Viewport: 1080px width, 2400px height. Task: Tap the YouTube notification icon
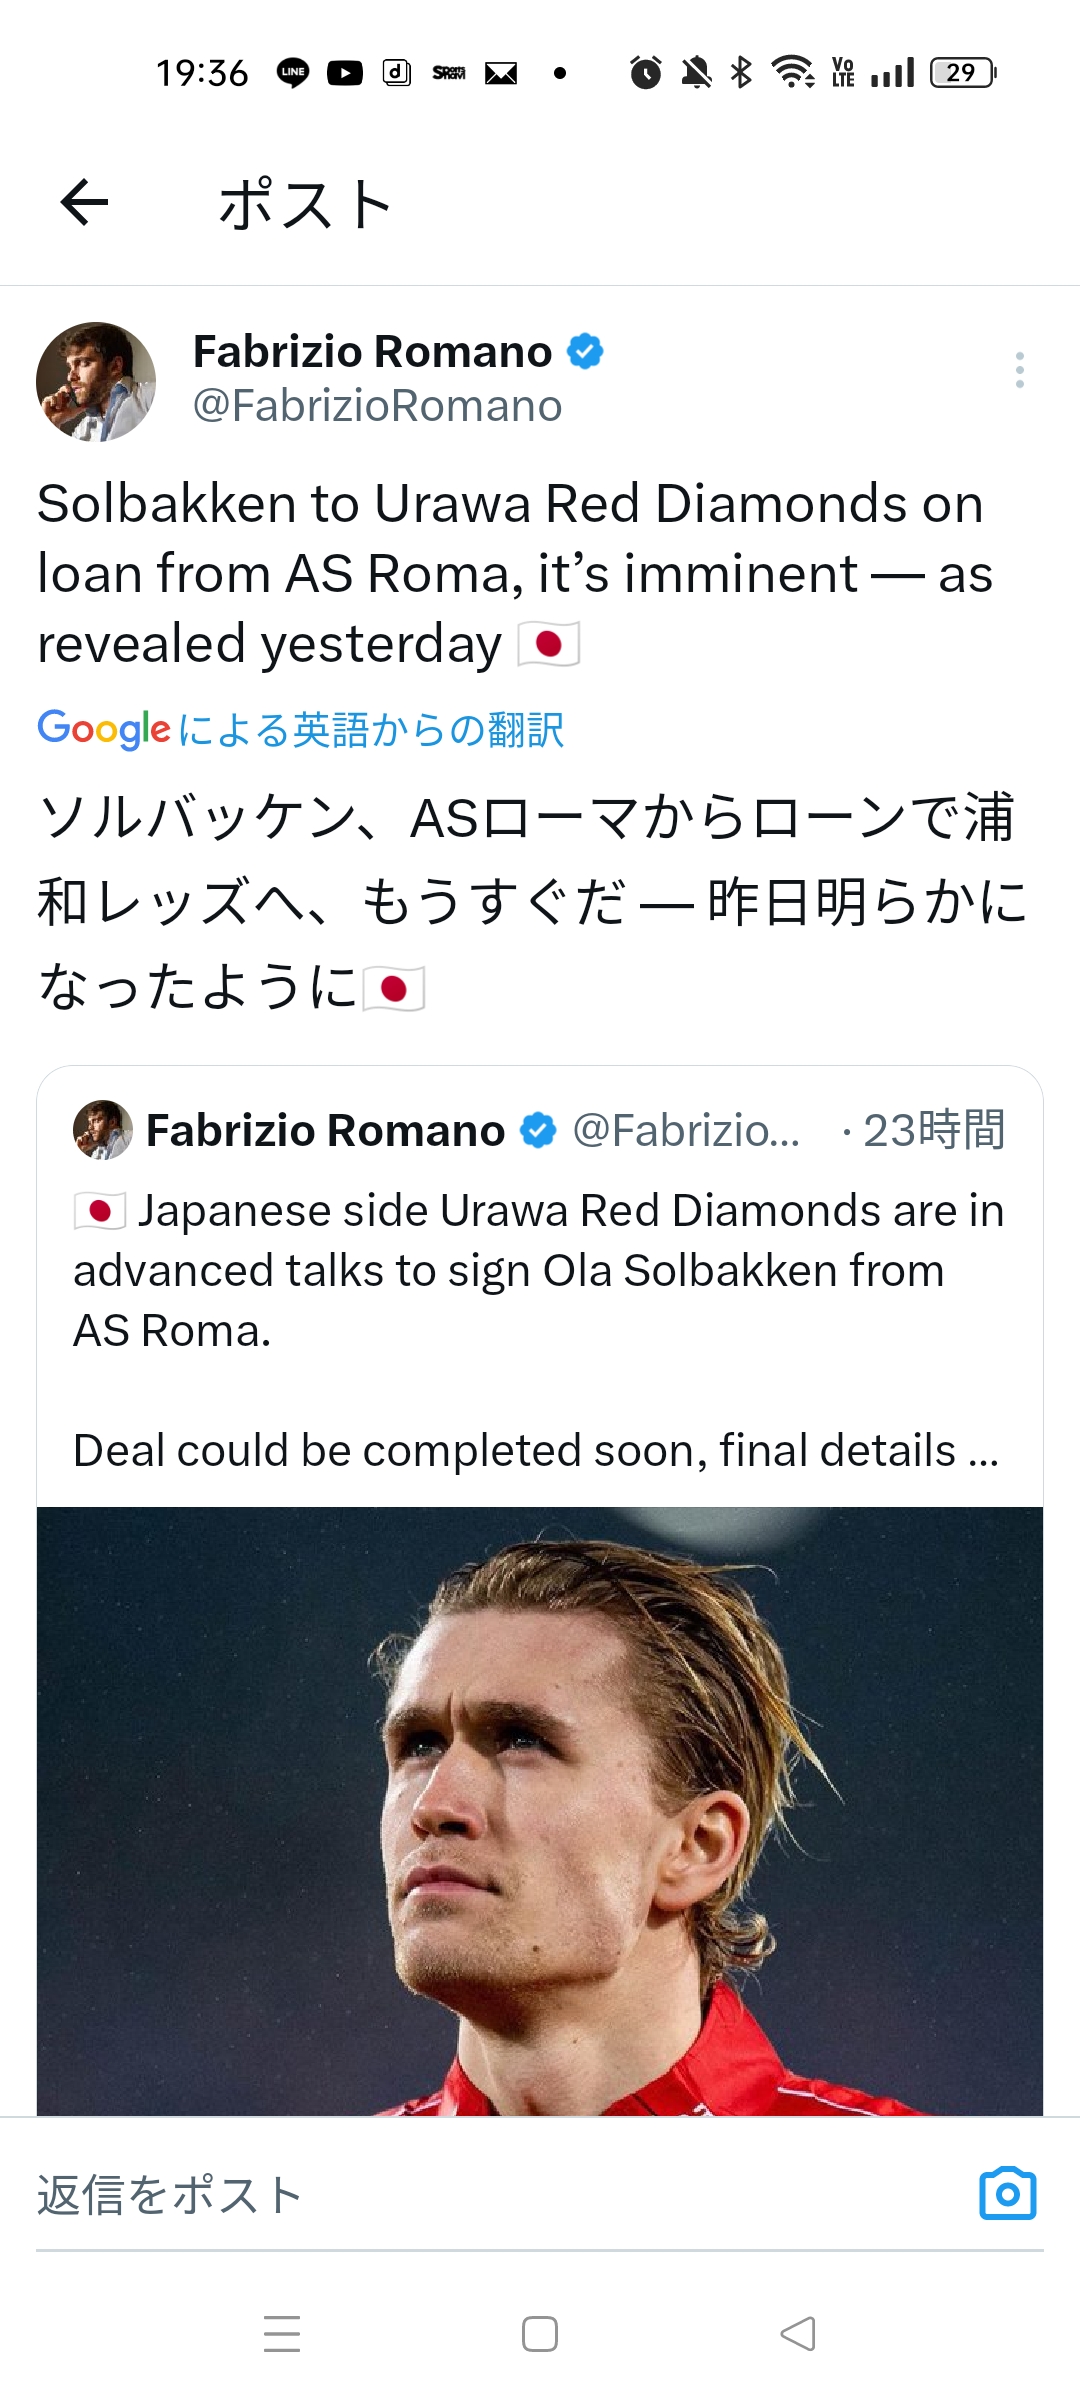click(345, 73)
